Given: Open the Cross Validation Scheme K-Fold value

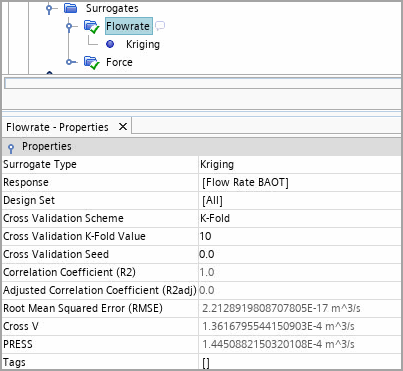Looking at the screenshot, I should pyautogui.click(x=300, y=218).
